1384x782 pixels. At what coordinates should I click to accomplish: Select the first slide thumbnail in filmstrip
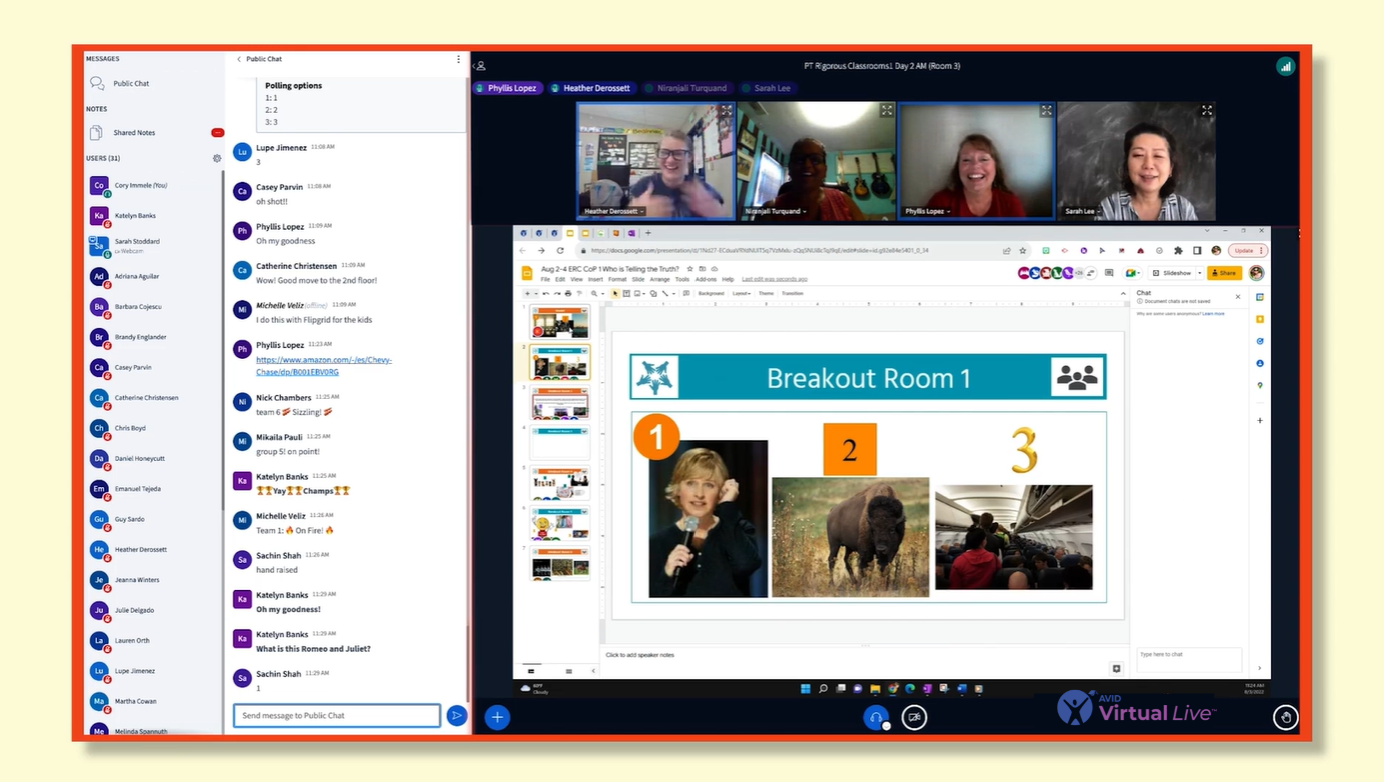[560, 322]
